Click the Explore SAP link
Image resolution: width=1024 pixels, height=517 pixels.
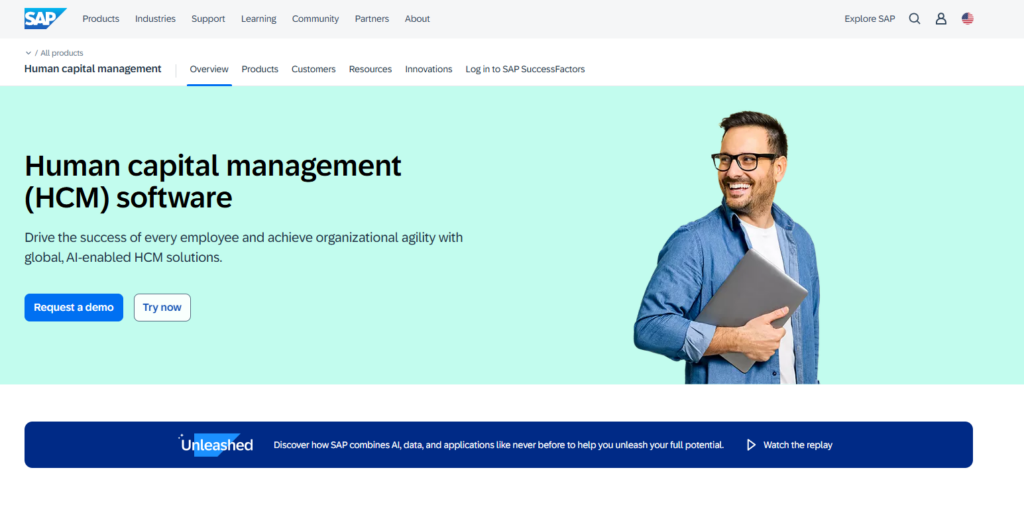tap(869, 19)
